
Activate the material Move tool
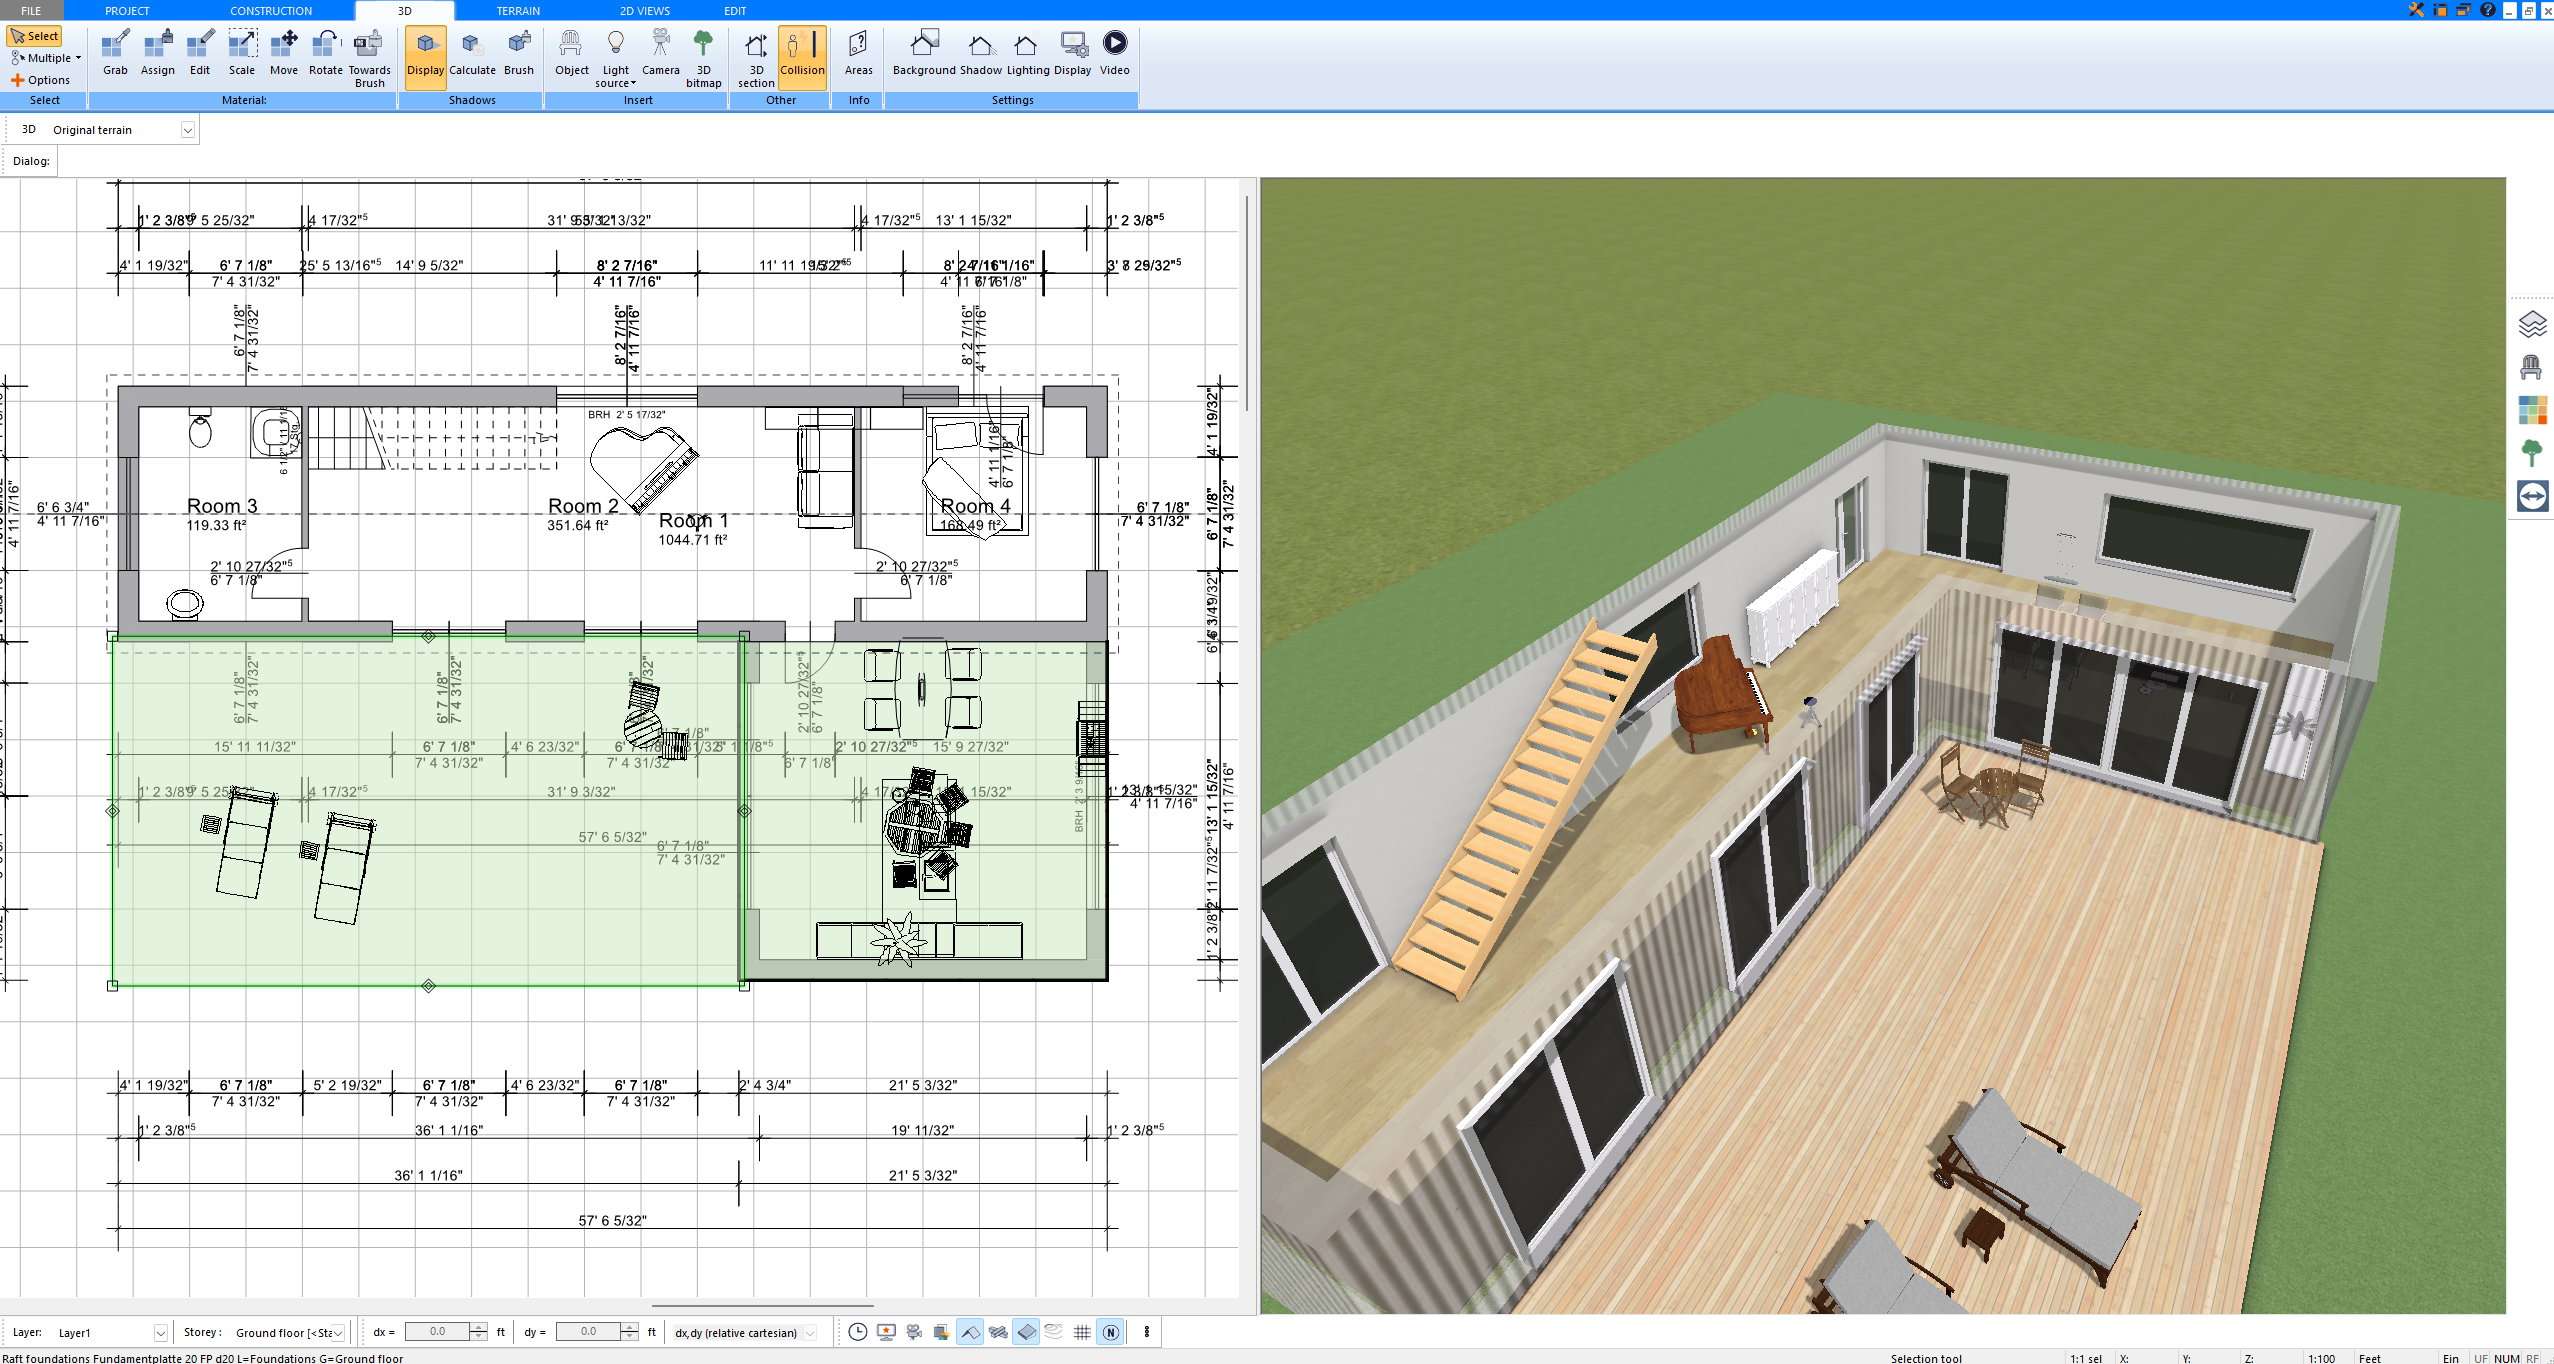[284, 54]
